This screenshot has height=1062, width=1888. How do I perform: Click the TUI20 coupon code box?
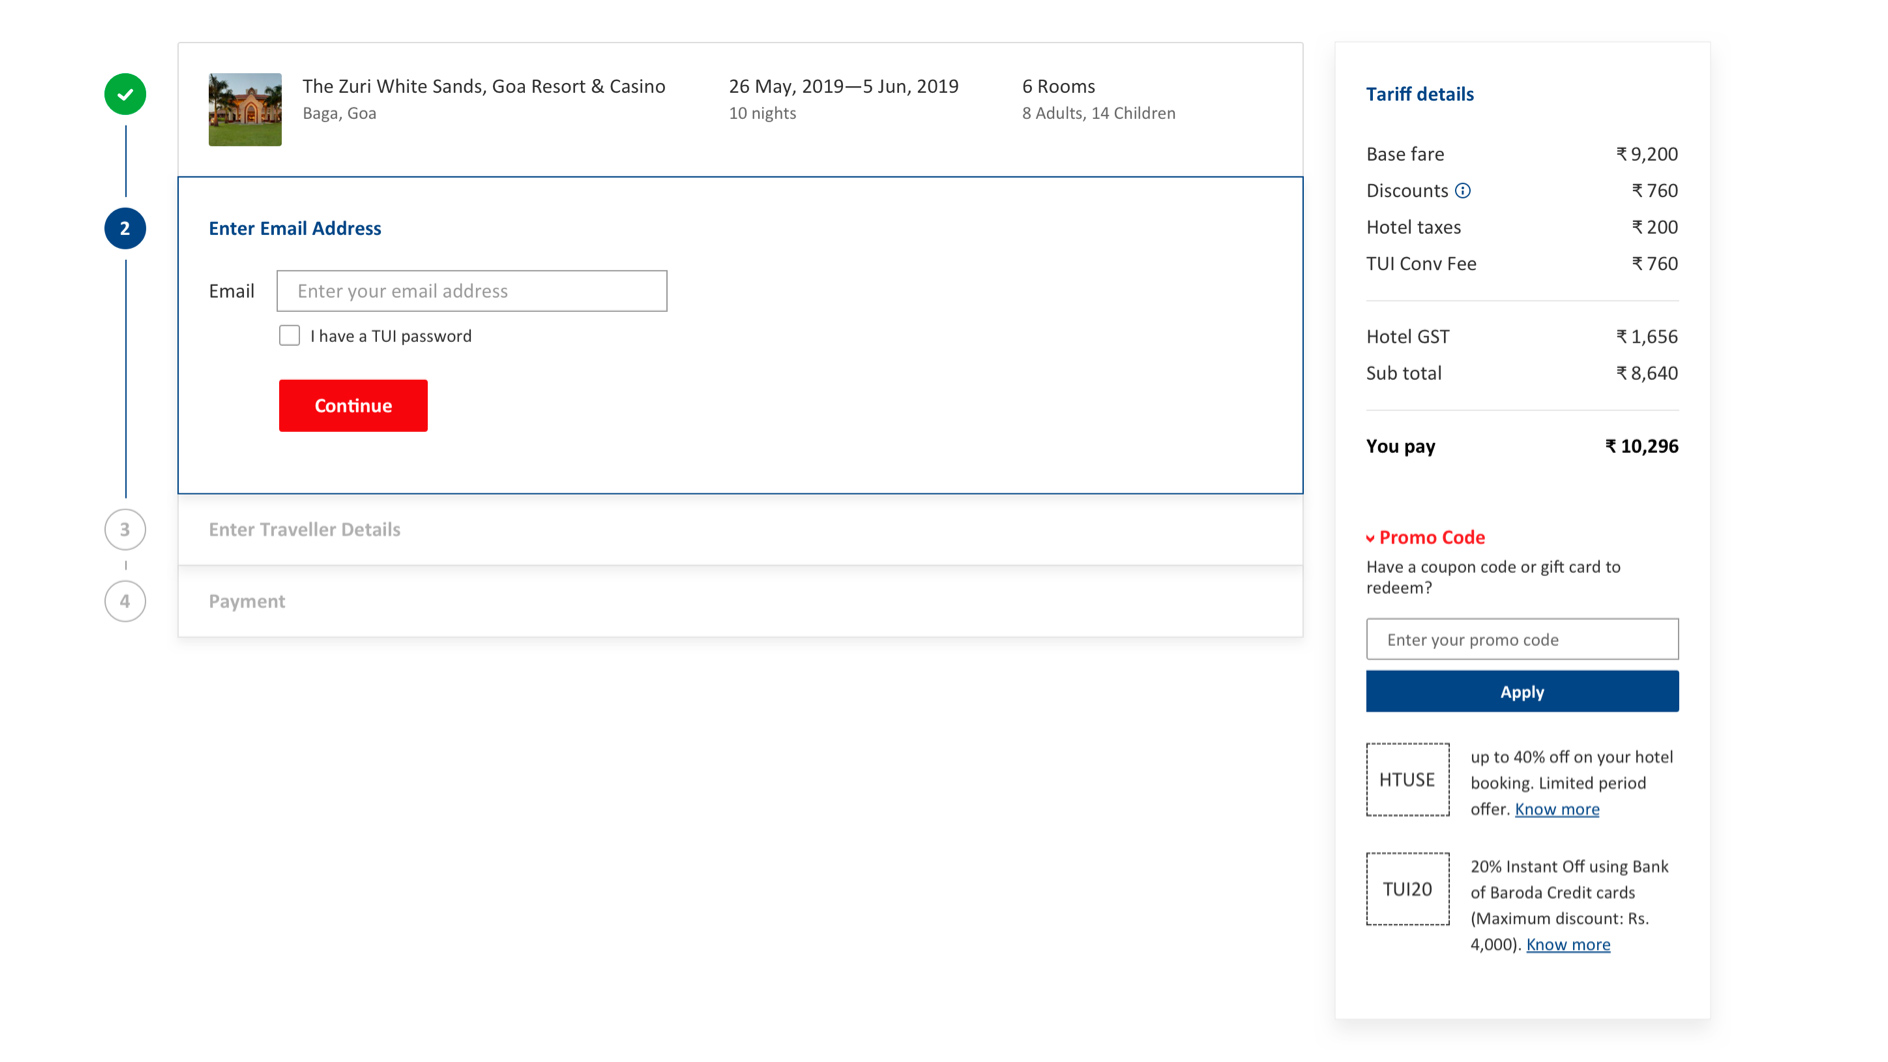pyautogui.click(x=1407, y=889)
